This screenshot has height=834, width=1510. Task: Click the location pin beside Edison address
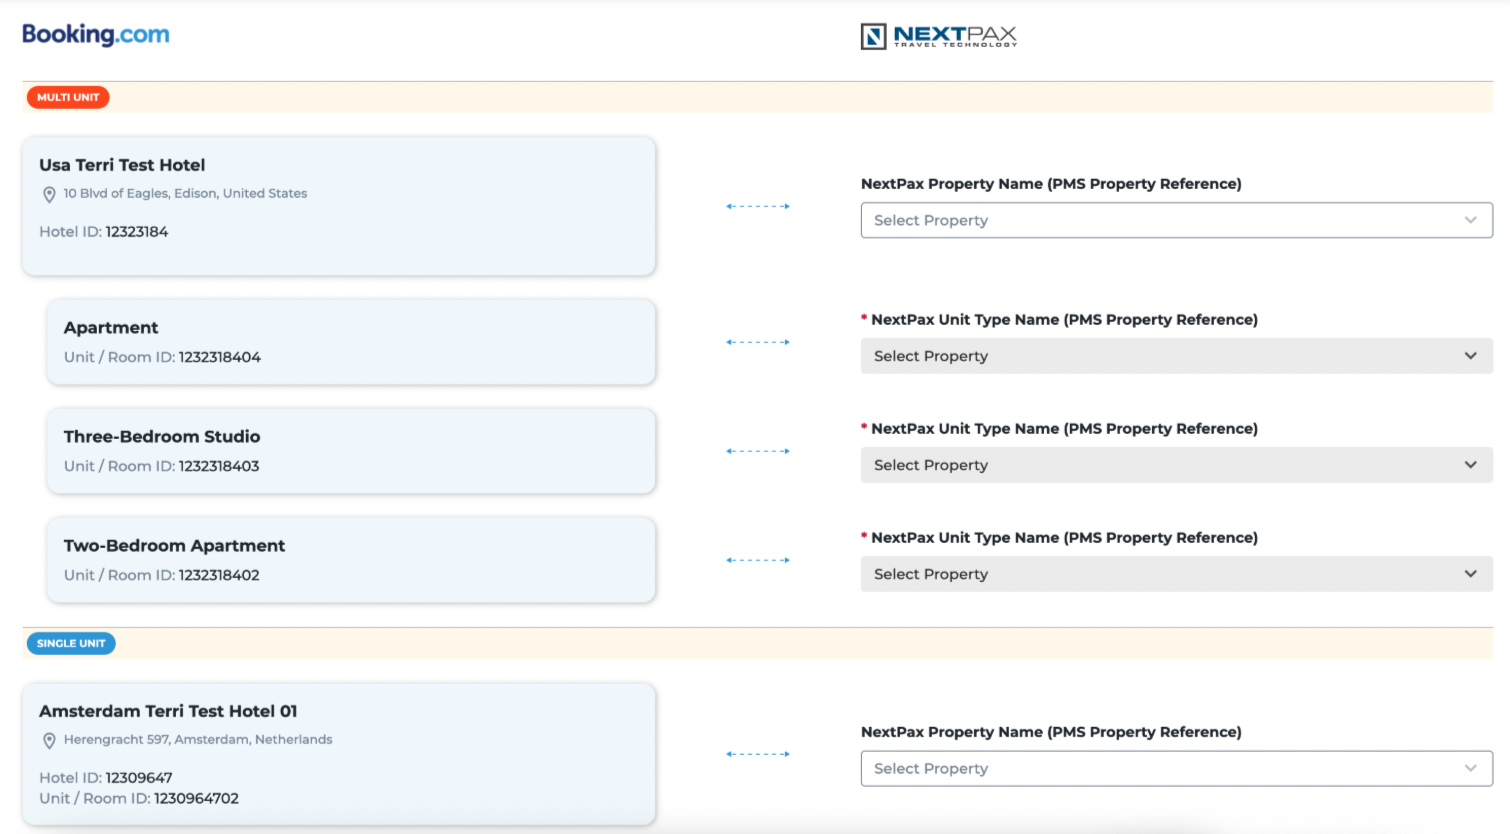49,194
